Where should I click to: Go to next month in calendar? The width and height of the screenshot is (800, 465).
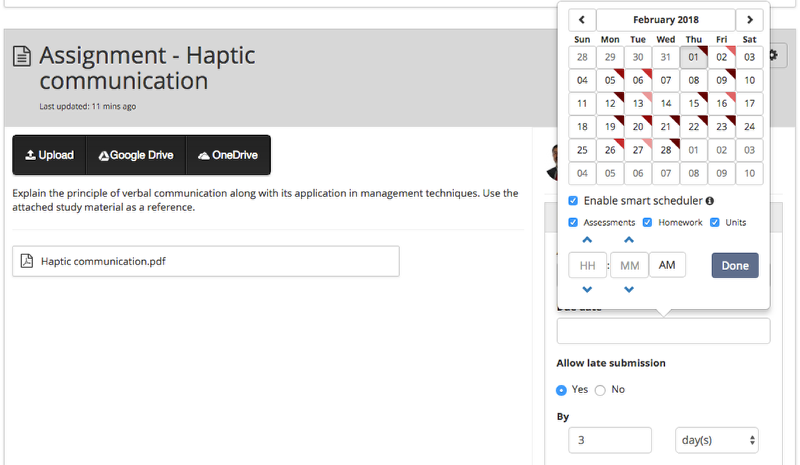[749, 20]
